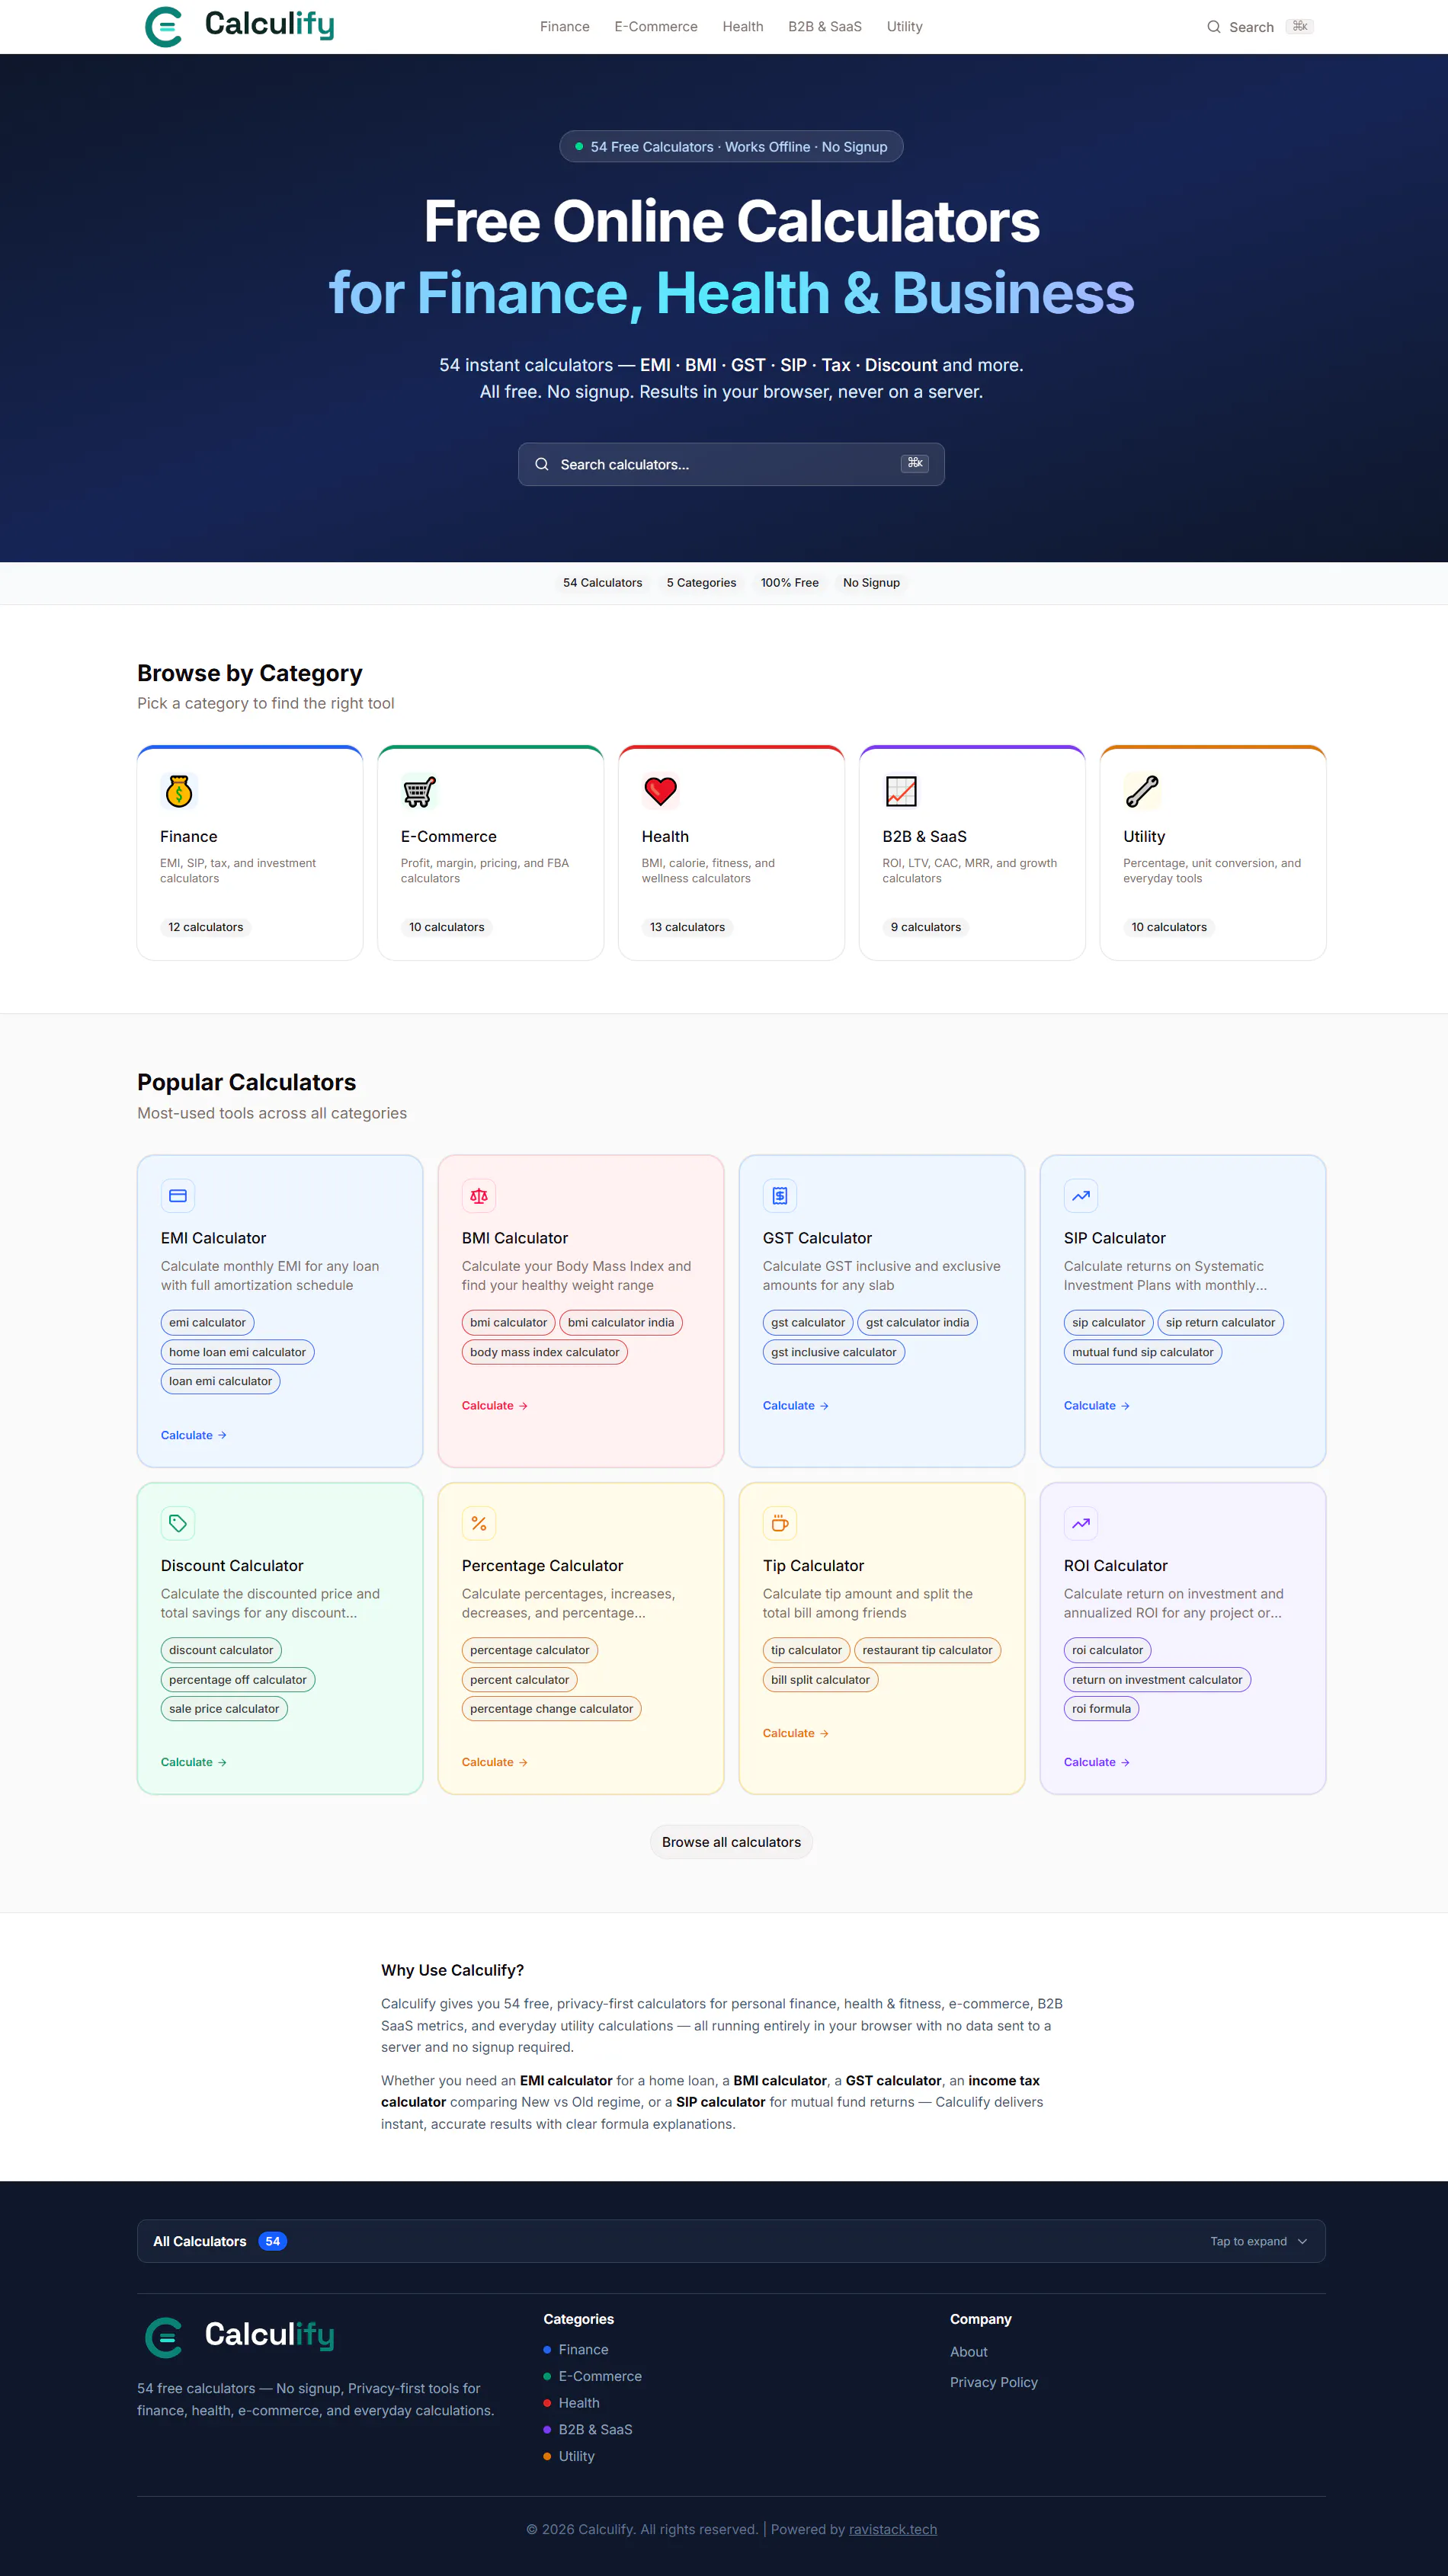Open the Health menu in top navigation
The image size is (1448, 2576).
743,27
